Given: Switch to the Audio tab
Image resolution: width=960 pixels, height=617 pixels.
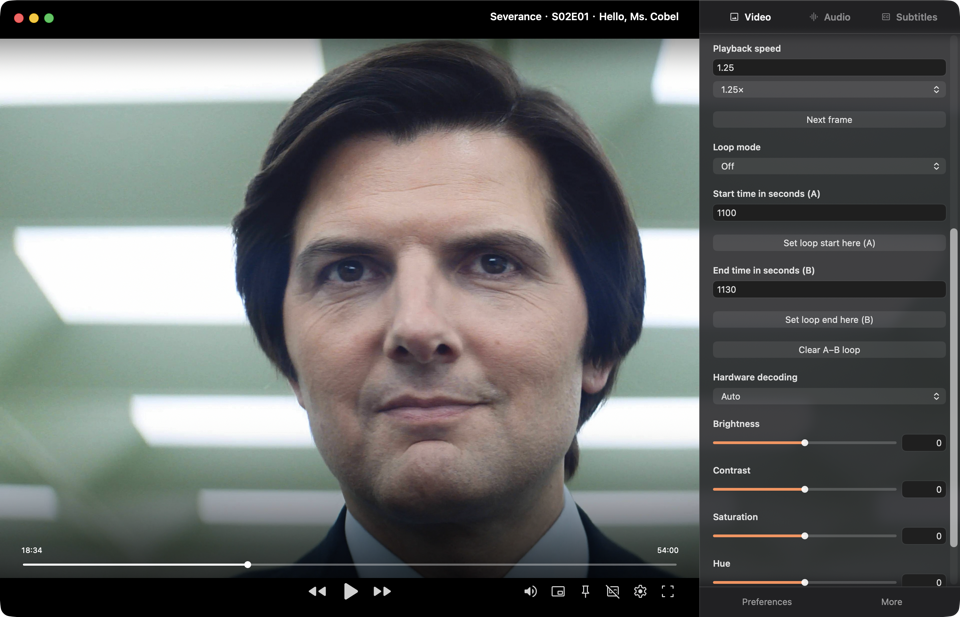Looking at the screenshot, I should 830,17.
